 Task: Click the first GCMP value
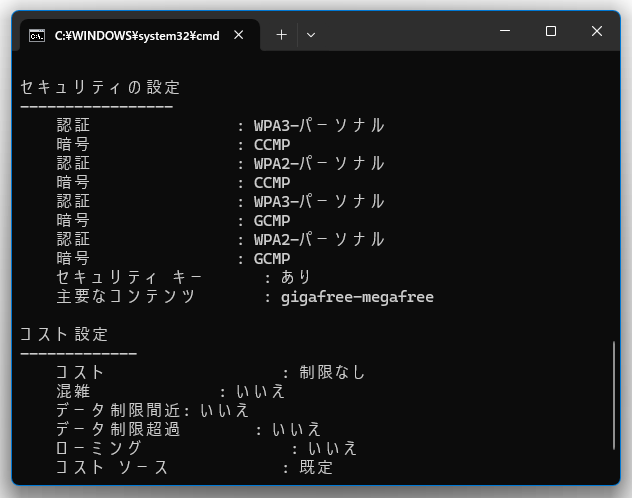pyautogui.click(x=272, y=220)
